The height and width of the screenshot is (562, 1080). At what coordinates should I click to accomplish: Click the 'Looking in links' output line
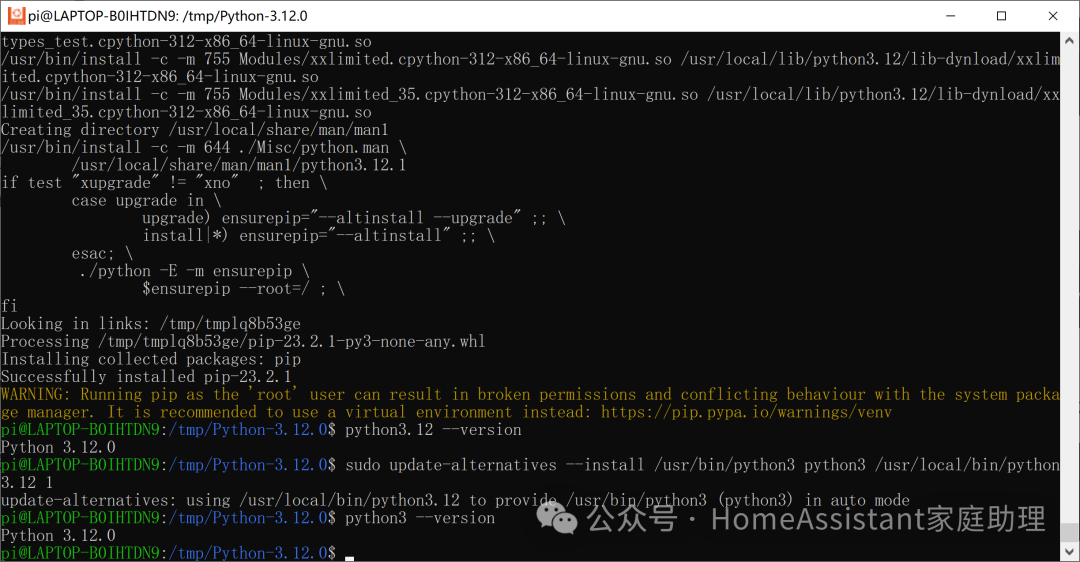pos(151,324)
